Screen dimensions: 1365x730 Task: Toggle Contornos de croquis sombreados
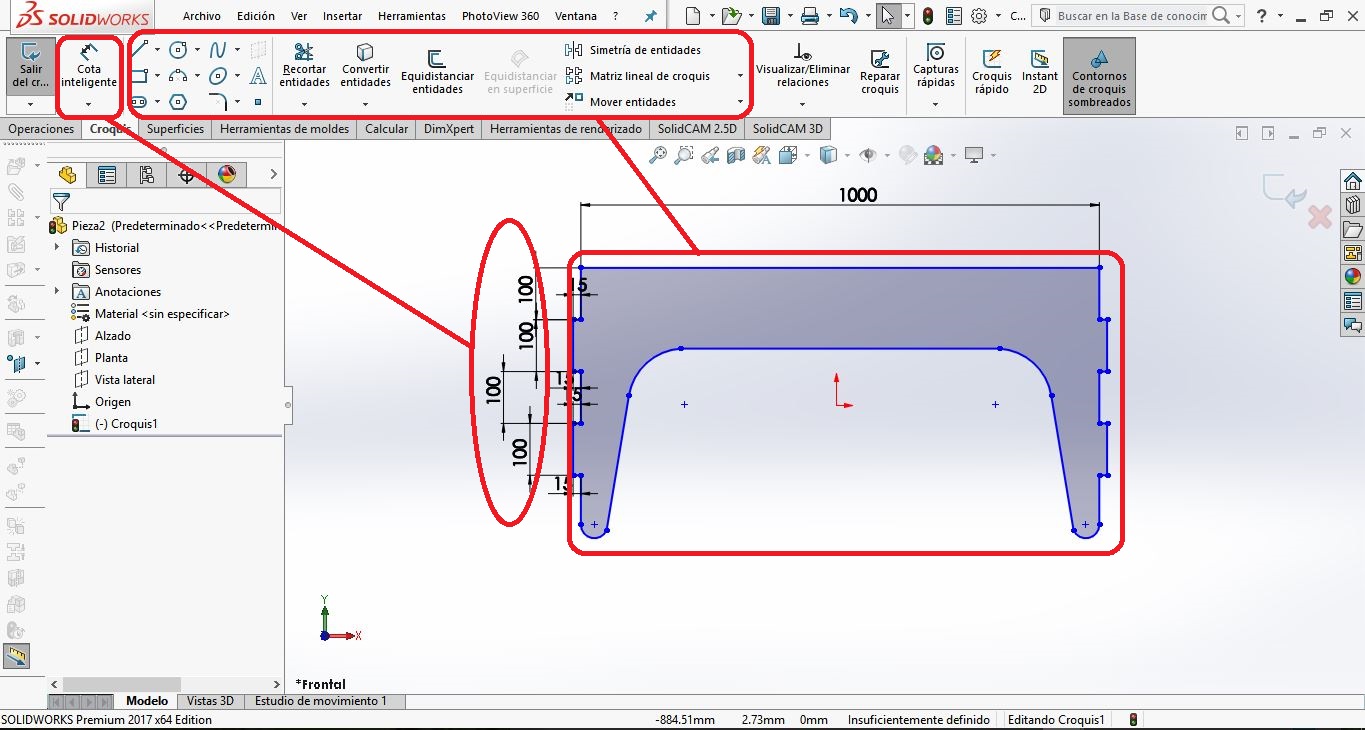pos(1099,77)
